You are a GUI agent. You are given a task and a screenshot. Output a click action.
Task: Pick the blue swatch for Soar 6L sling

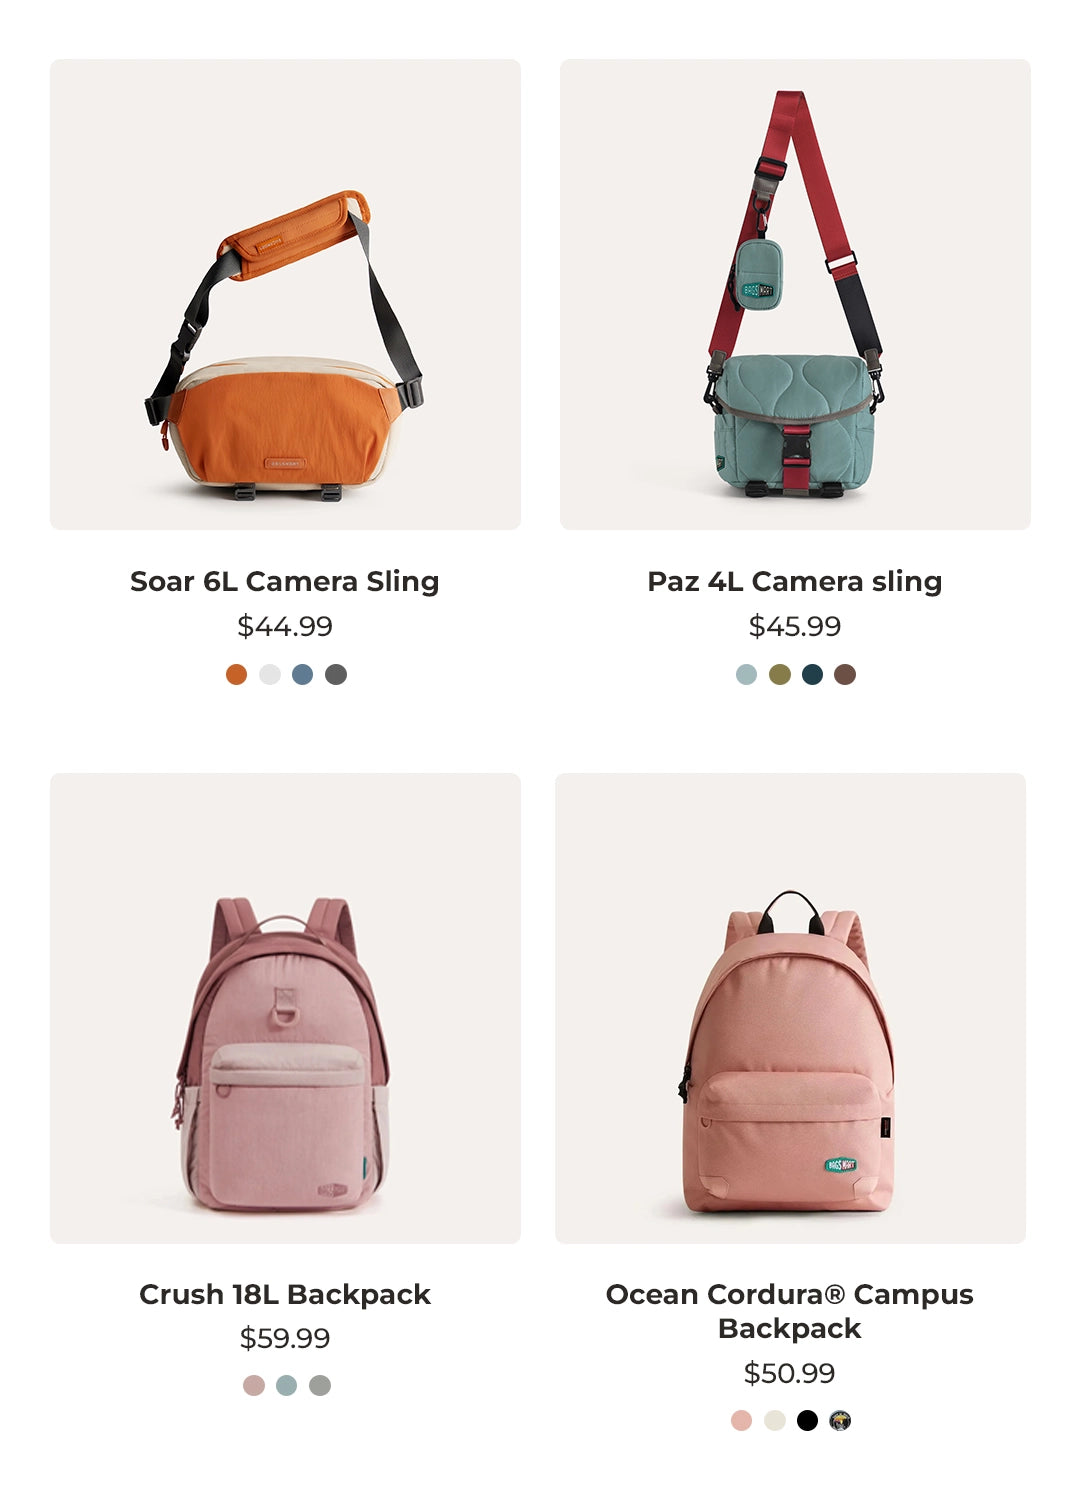point(303,674)
